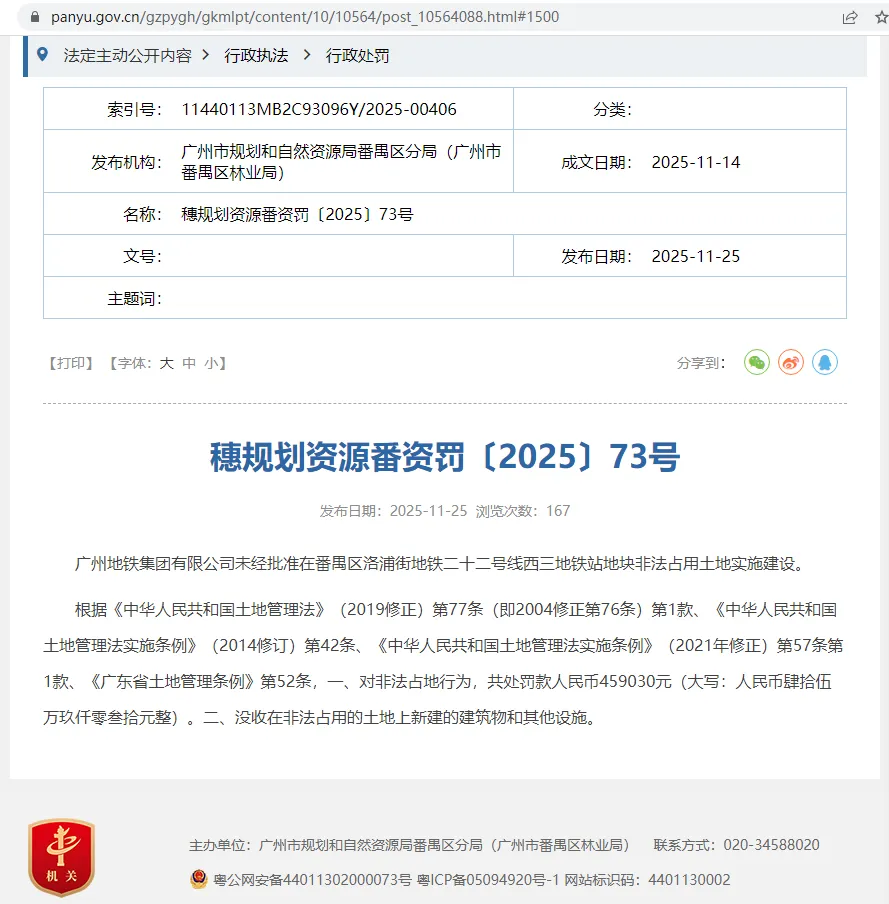Image resolution: width=889 pixels, height=904 pixels.
Task: Click the 文号: label
Action: (x=142, y=256)
